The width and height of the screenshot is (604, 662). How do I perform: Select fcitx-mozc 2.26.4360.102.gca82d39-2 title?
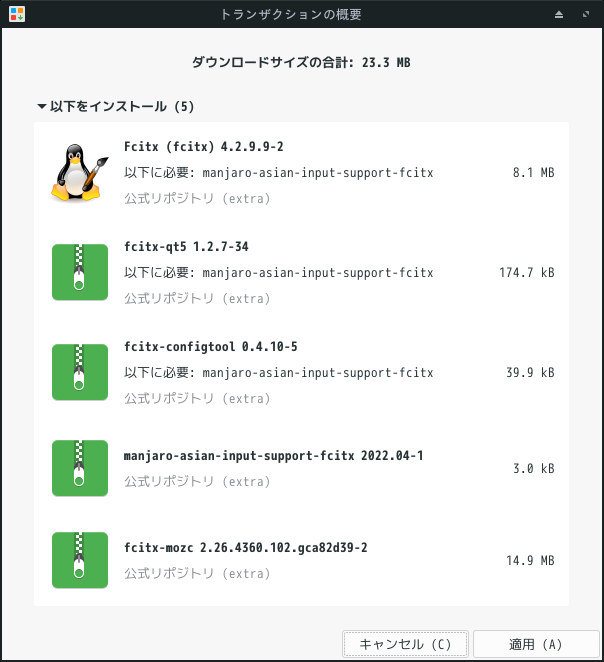click(246, 548)
